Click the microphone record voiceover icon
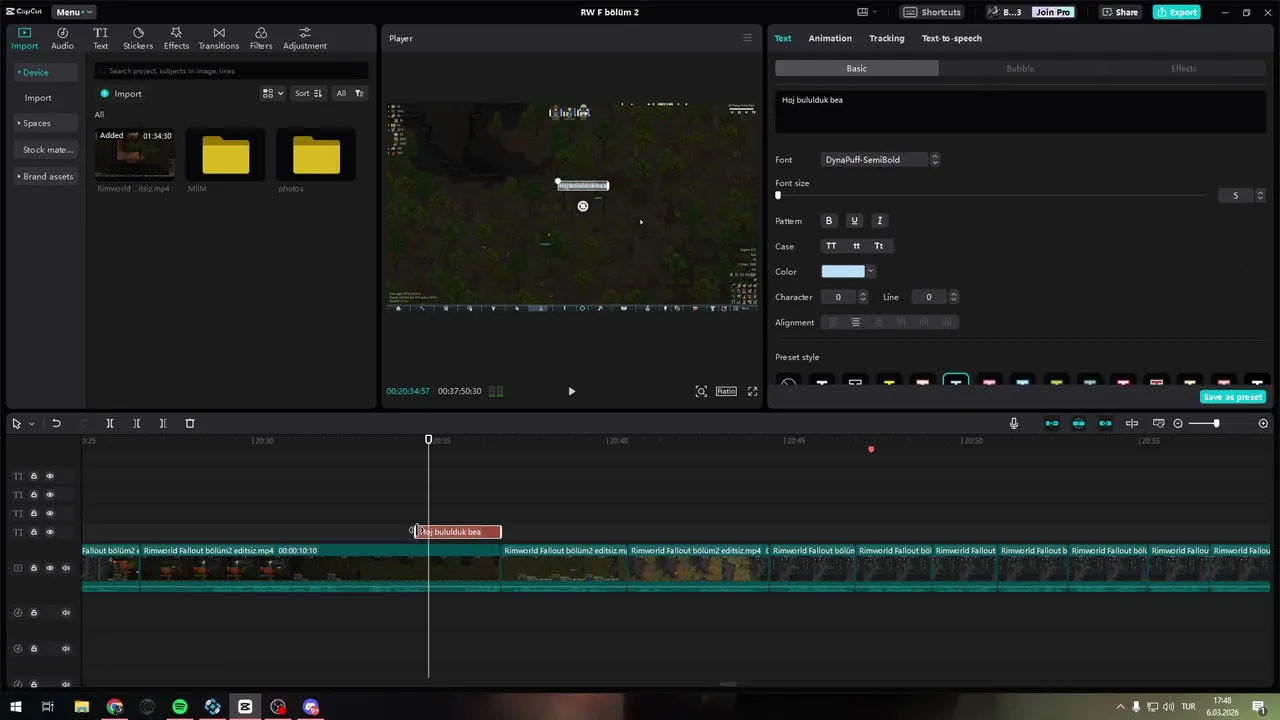This screenshot has height=720, width=1280. [x=1014, y=423]
